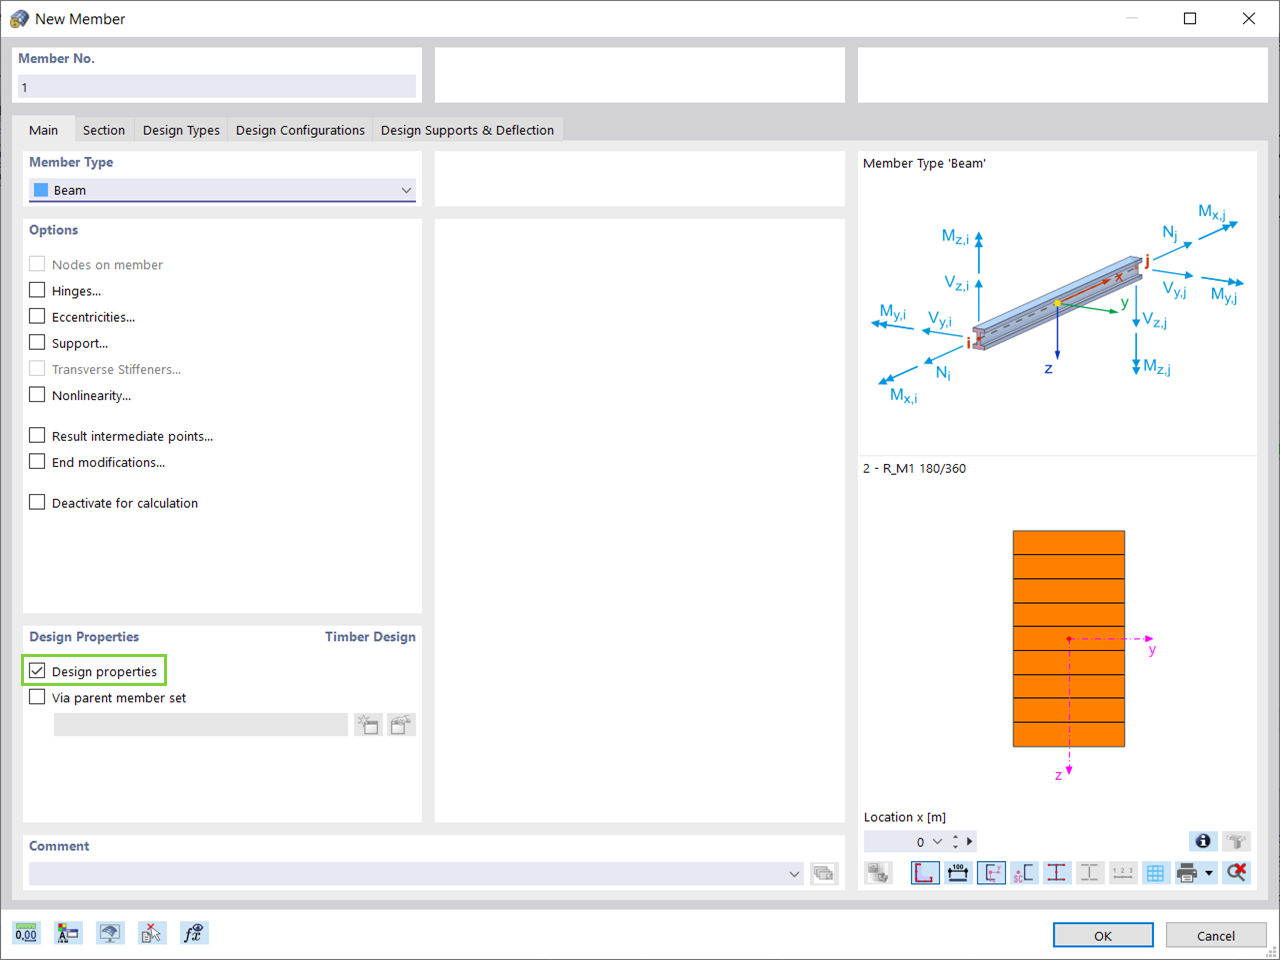Click the edit parent member set icon
The width and height of the screenshot is (1280, 960).
tap(402, 725)
